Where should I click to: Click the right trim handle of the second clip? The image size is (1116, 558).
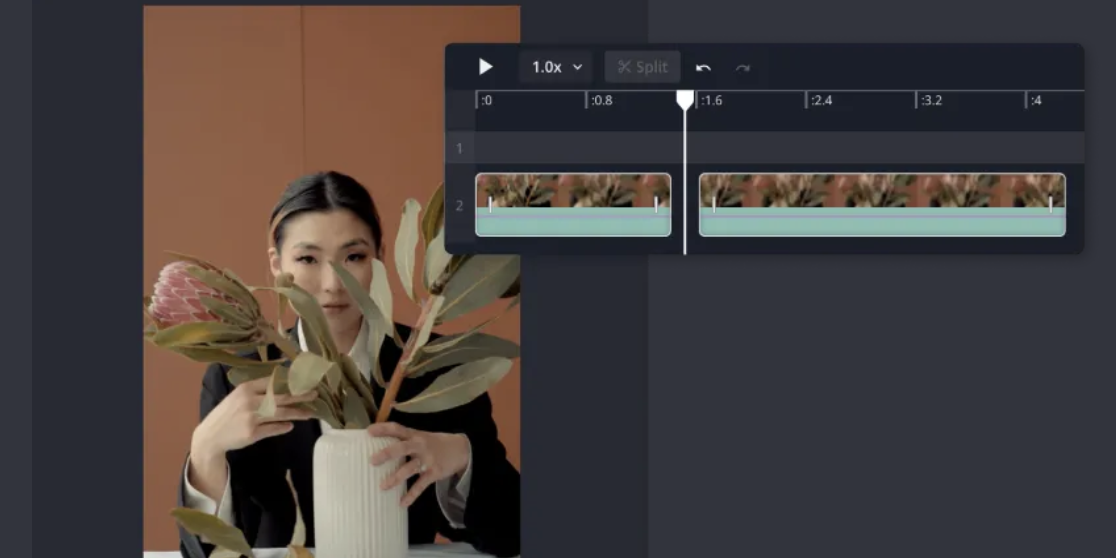[1050, 204]
